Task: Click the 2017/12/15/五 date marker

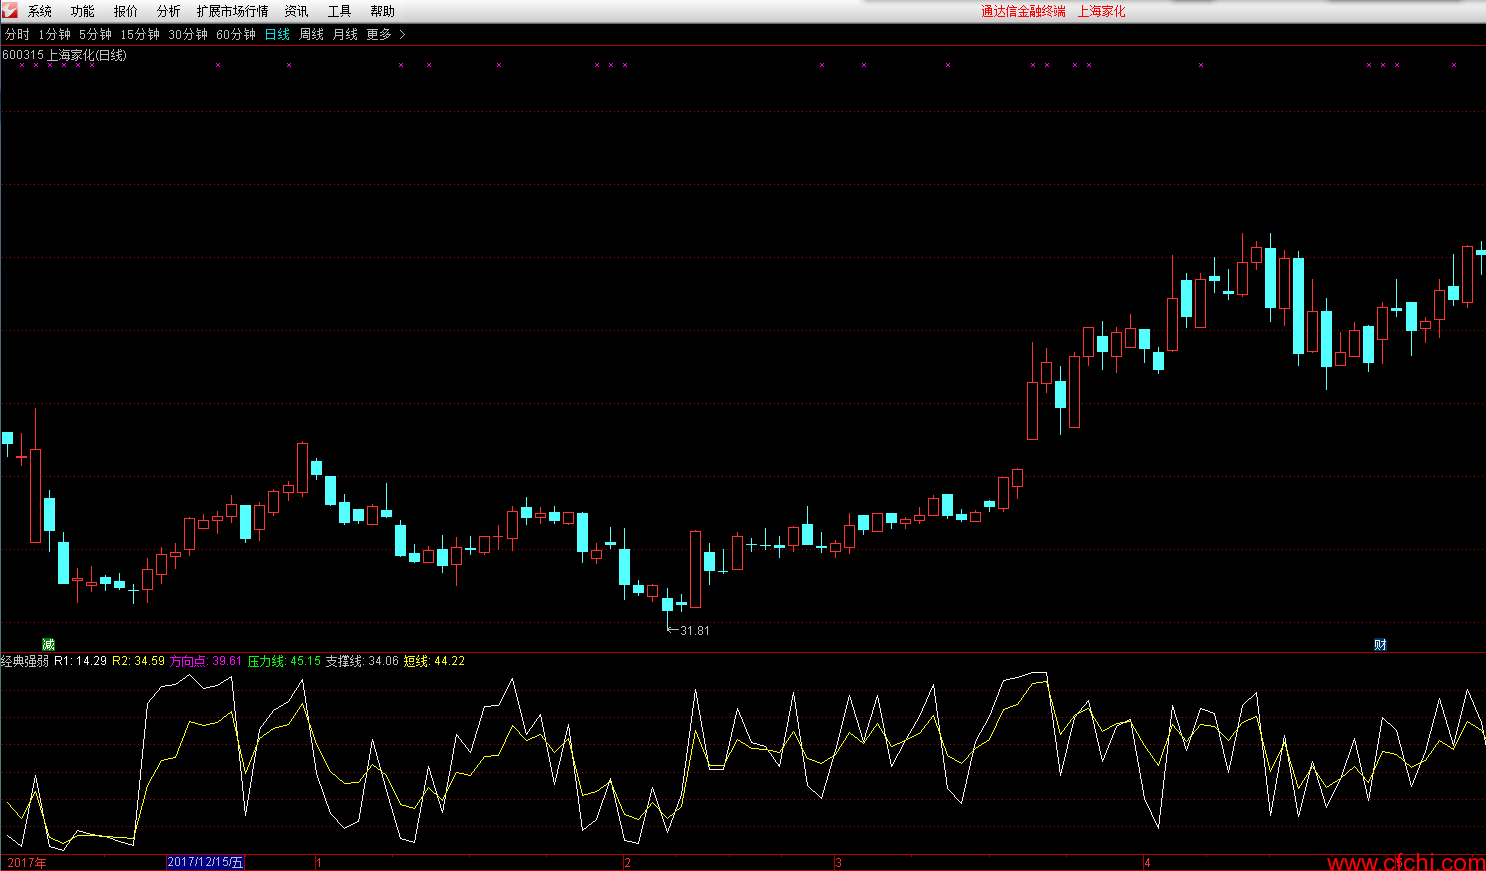Action: tap(205, 862)
